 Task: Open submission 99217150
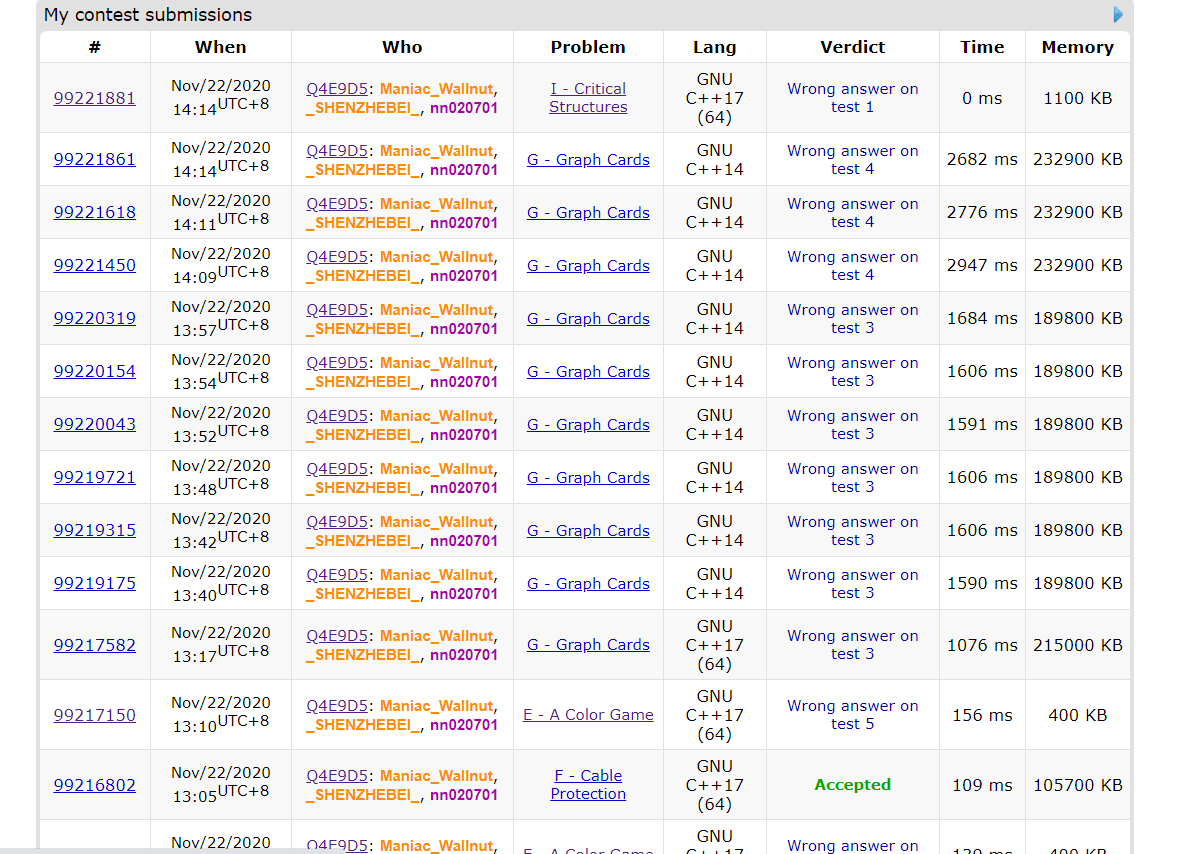click(94, 715)
